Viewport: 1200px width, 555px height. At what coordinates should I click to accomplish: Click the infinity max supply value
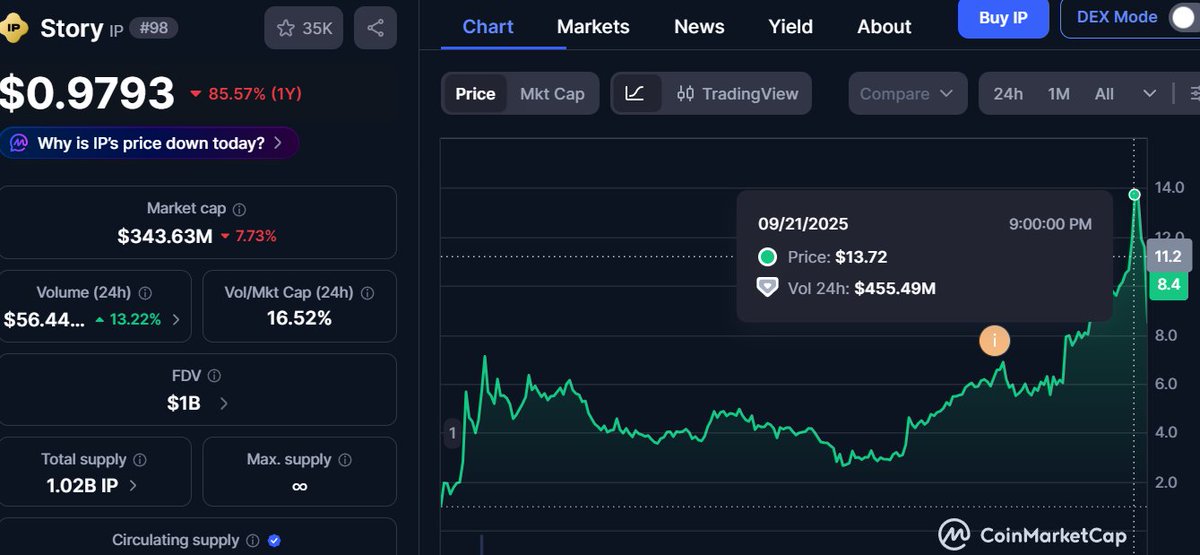click(x=299, y=487)
